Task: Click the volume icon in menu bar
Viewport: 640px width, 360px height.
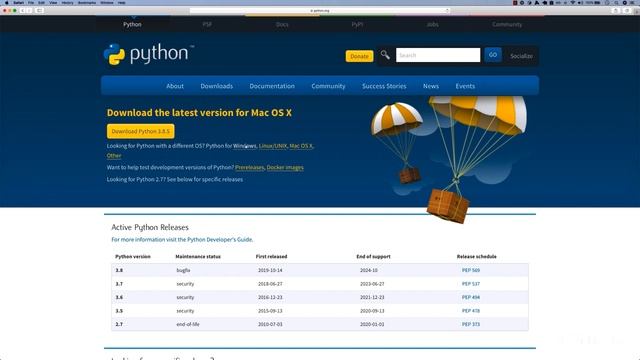Action: (580, 2)
